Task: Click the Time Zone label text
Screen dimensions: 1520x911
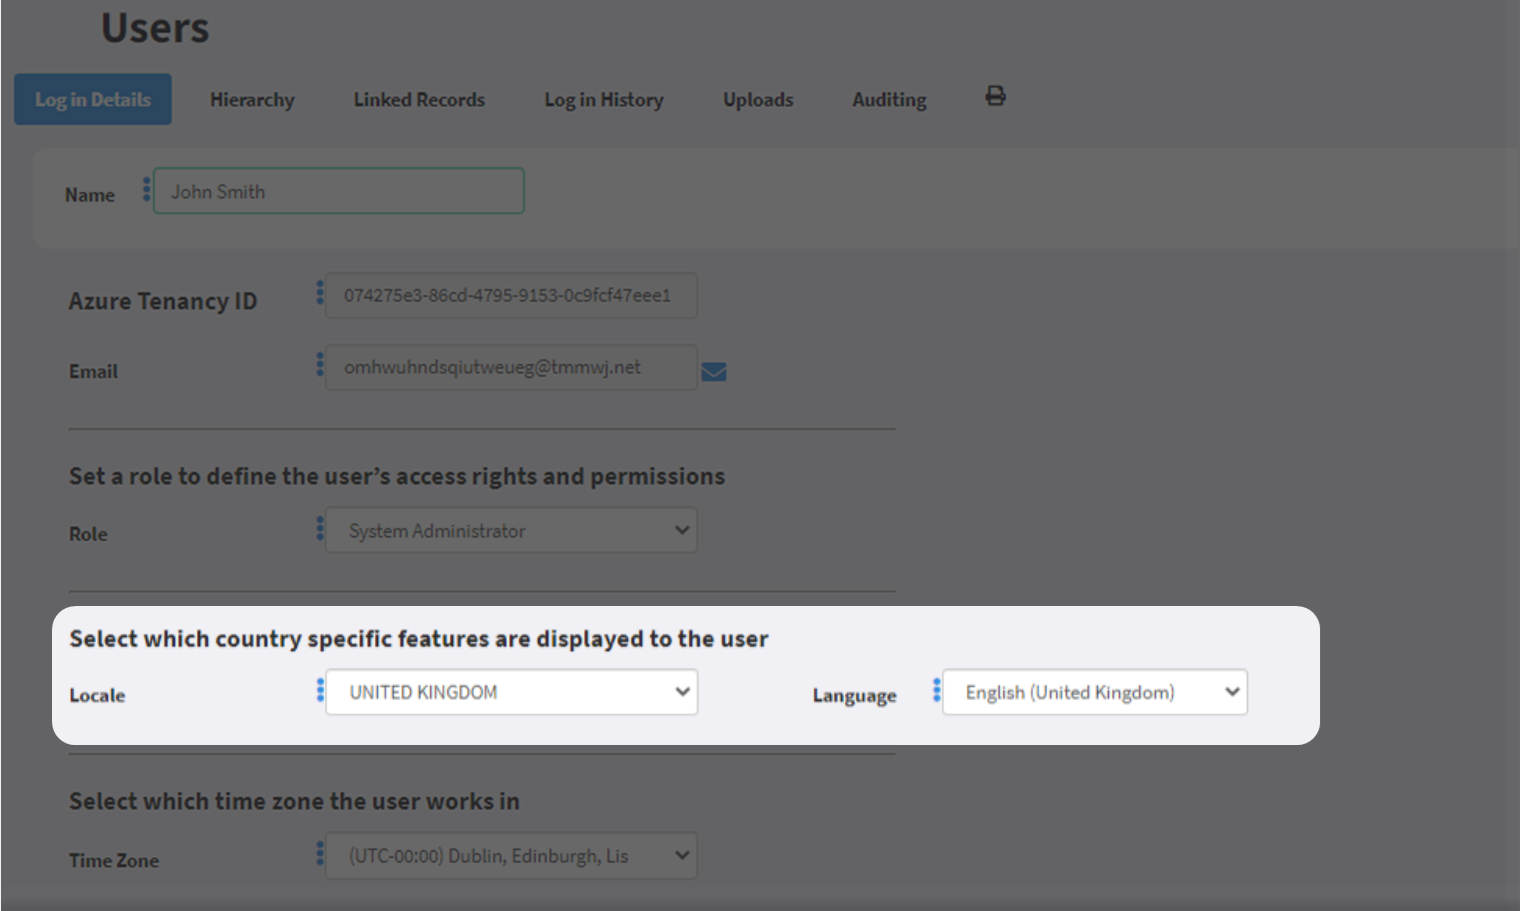Action: tap(114, 860)
